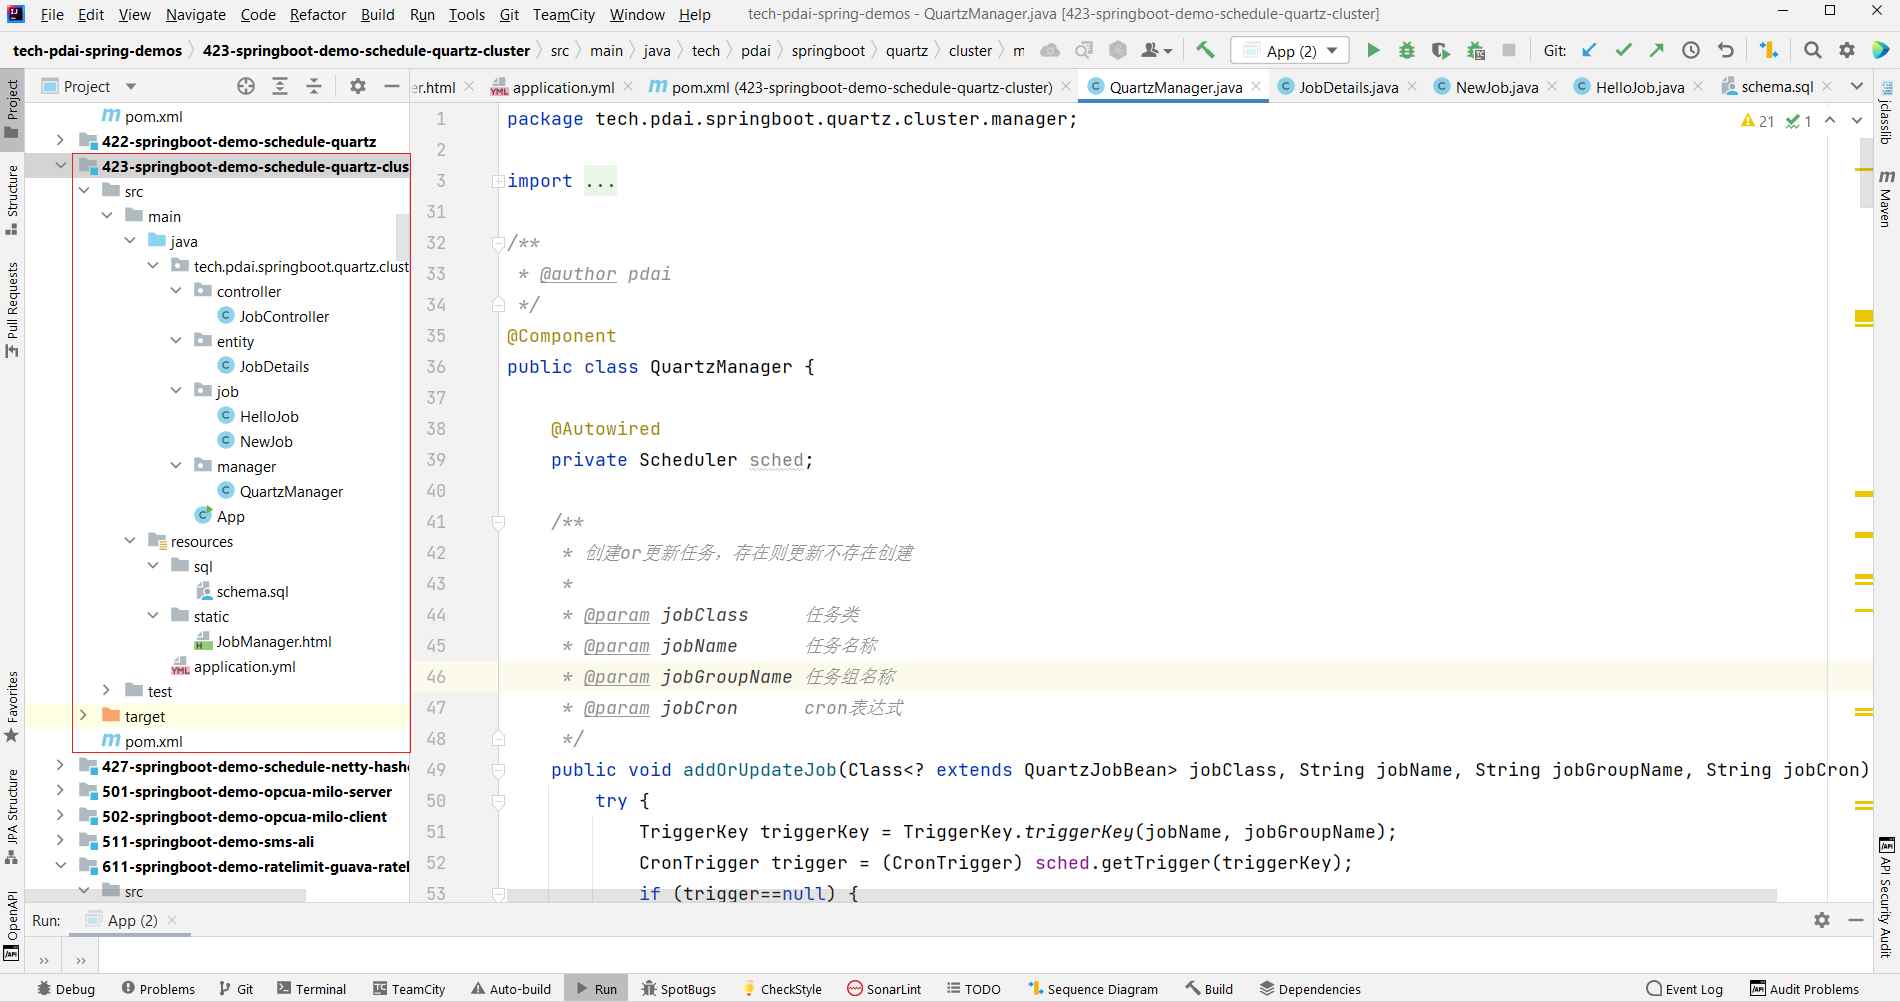The height and width of the screenshot is (1002, 1900).
Task: Build the project with the hammer icon
Action: (1205, 50)
